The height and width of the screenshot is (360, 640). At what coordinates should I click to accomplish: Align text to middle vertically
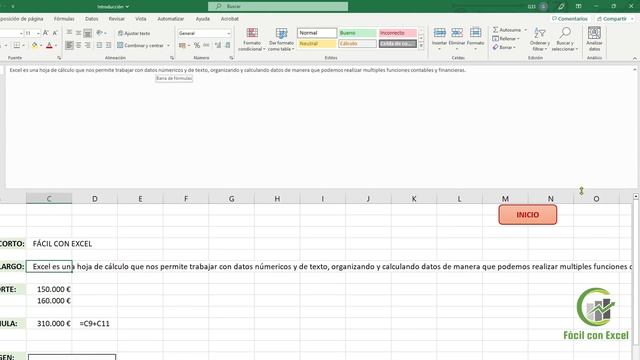(x=78, y=33)
